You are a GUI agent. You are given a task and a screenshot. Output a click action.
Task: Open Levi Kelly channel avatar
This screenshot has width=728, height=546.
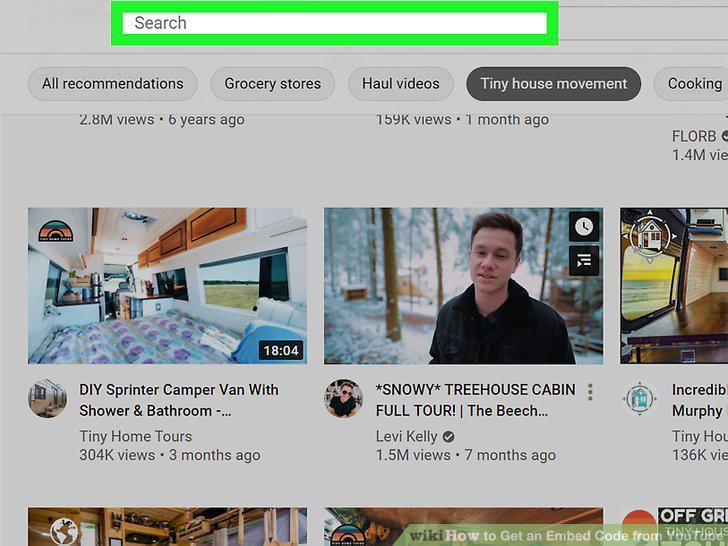click(x=344, y=398)
